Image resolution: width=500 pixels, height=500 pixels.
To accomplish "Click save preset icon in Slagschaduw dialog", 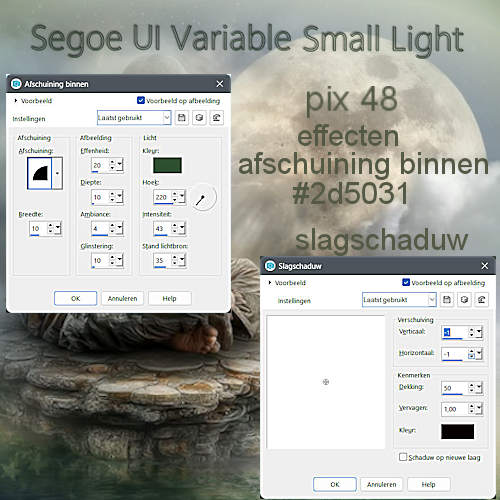I will click(447, 300).
